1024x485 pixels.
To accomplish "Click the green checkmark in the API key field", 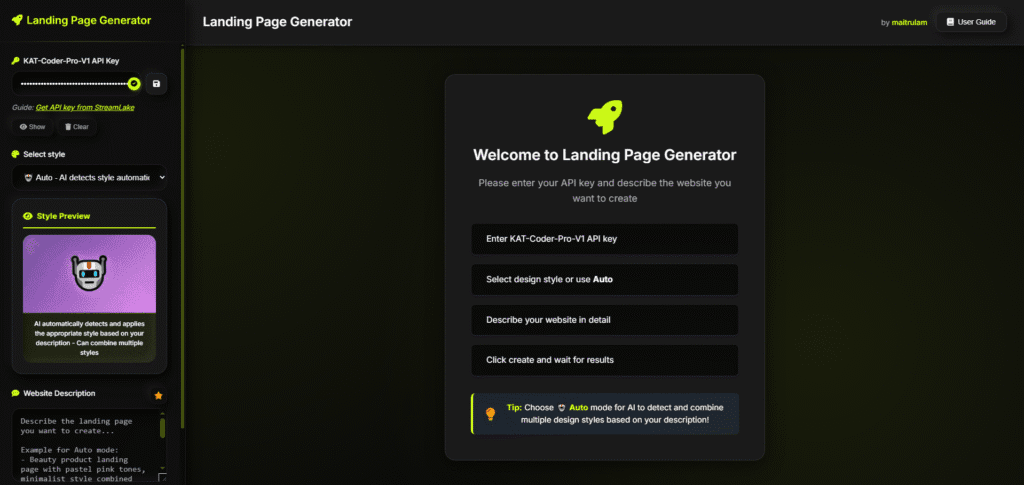I will (134, 84).
